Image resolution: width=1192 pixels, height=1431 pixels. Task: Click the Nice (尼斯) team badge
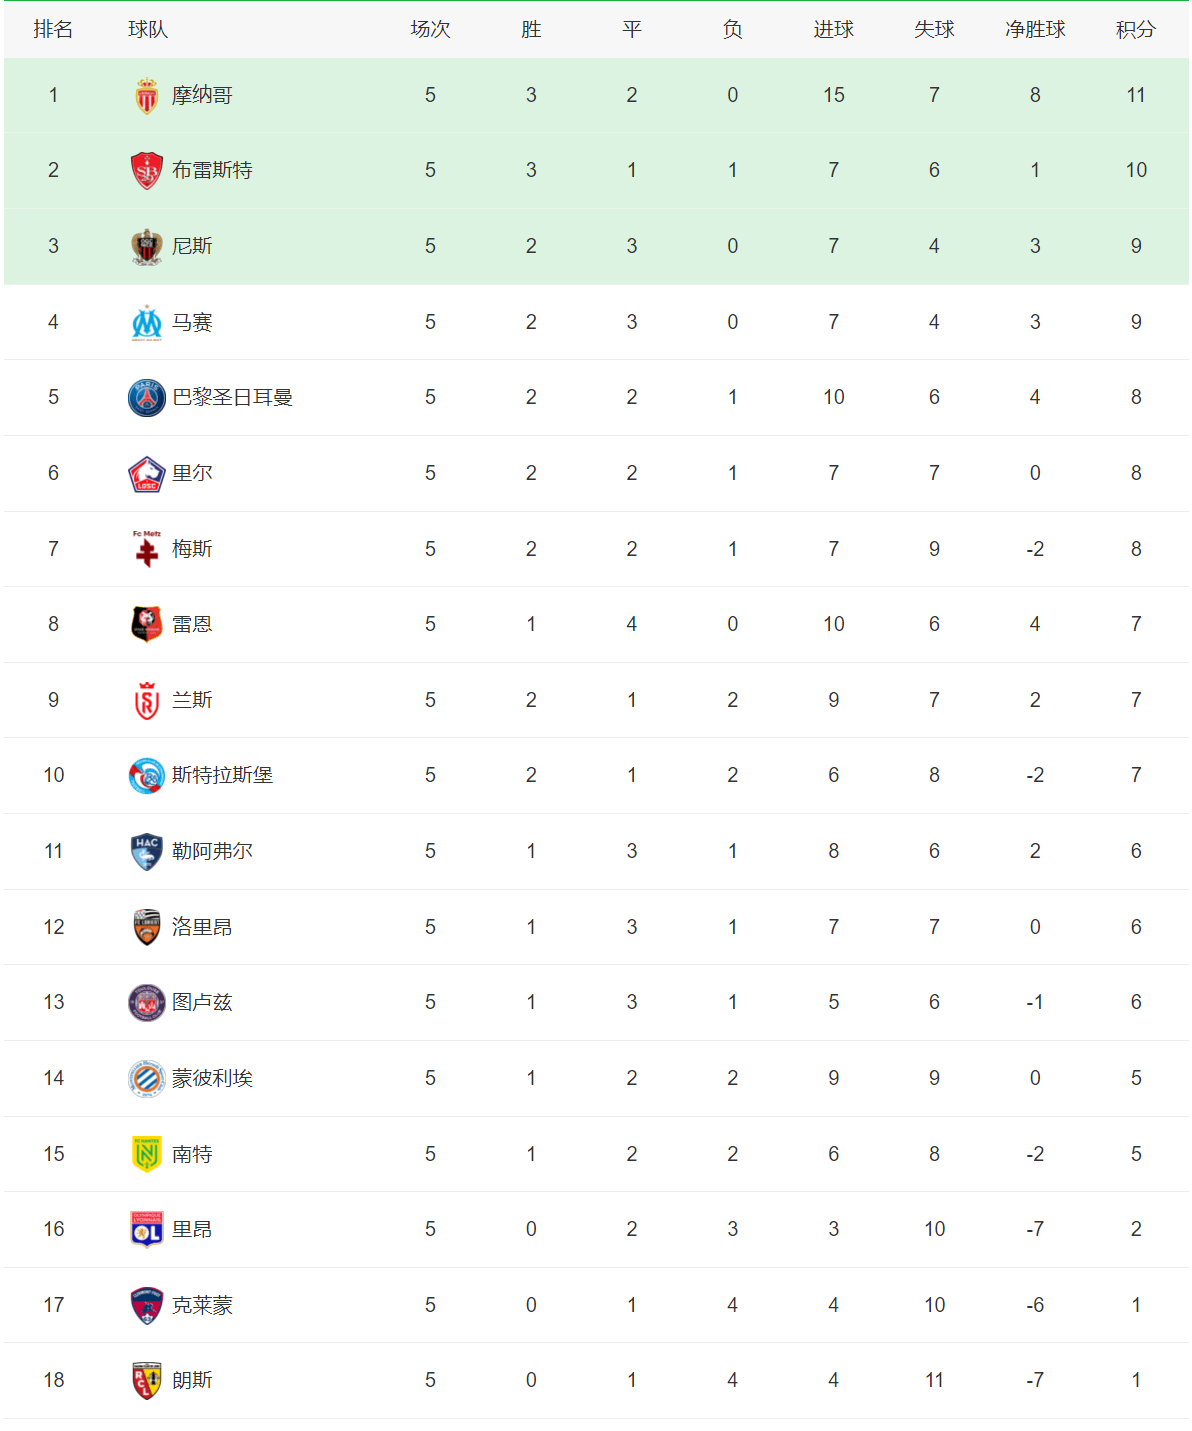coord(147,247)
